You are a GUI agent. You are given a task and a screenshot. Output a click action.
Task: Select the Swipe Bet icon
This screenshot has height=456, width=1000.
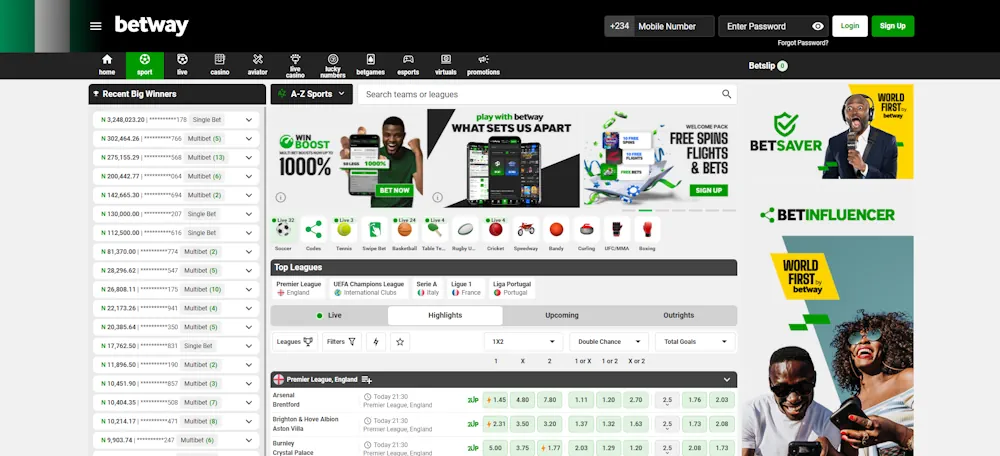tap(374, 230)
